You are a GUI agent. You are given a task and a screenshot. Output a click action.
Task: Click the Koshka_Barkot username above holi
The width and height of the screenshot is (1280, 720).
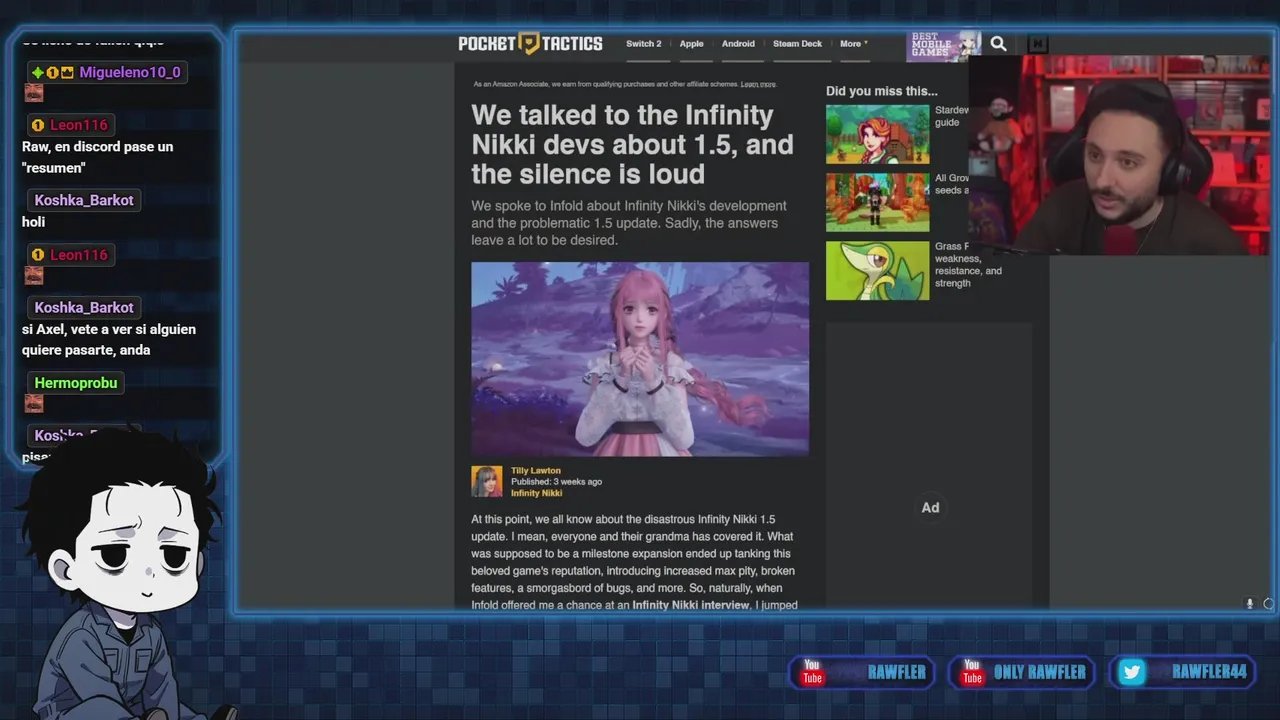pyautogui.click(x=84, y=200)
